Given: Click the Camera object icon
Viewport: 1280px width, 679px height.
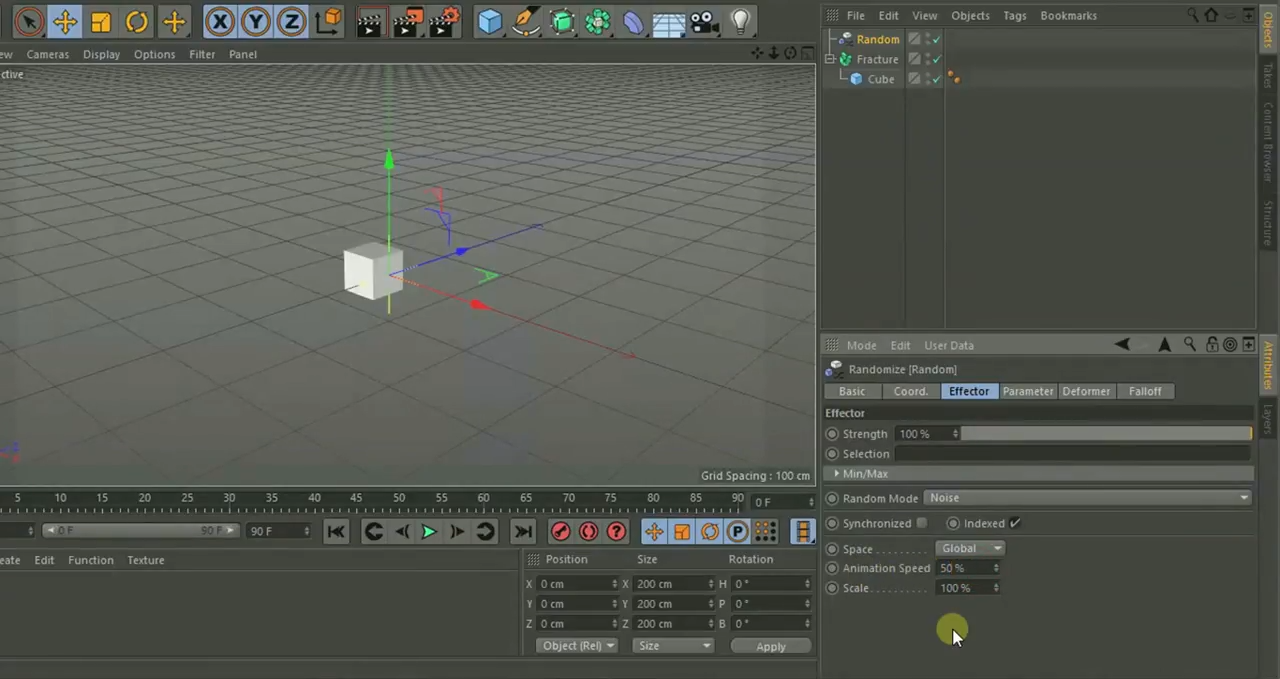Looking at the screenshot, I should (x=704, y=21).
